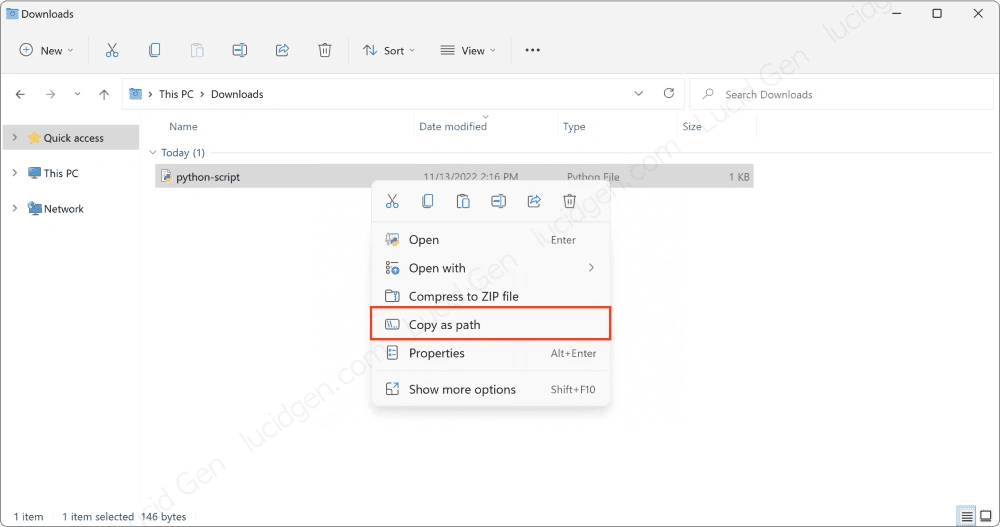Click the 1 item selected status text

pyautogui.click(x=98, y=517)
